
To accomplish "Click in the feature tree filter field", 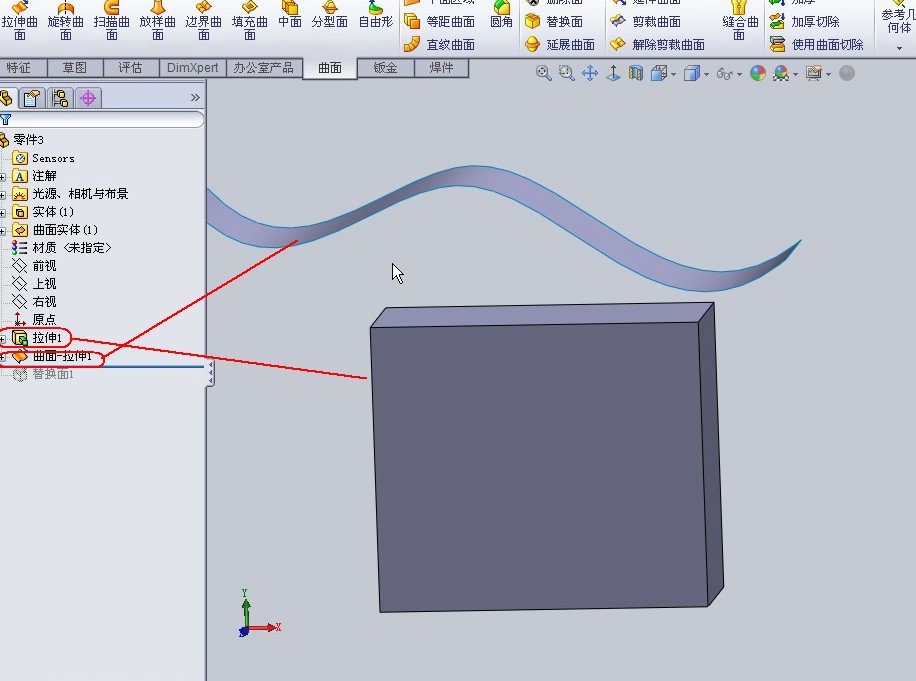I will [102, 119].
